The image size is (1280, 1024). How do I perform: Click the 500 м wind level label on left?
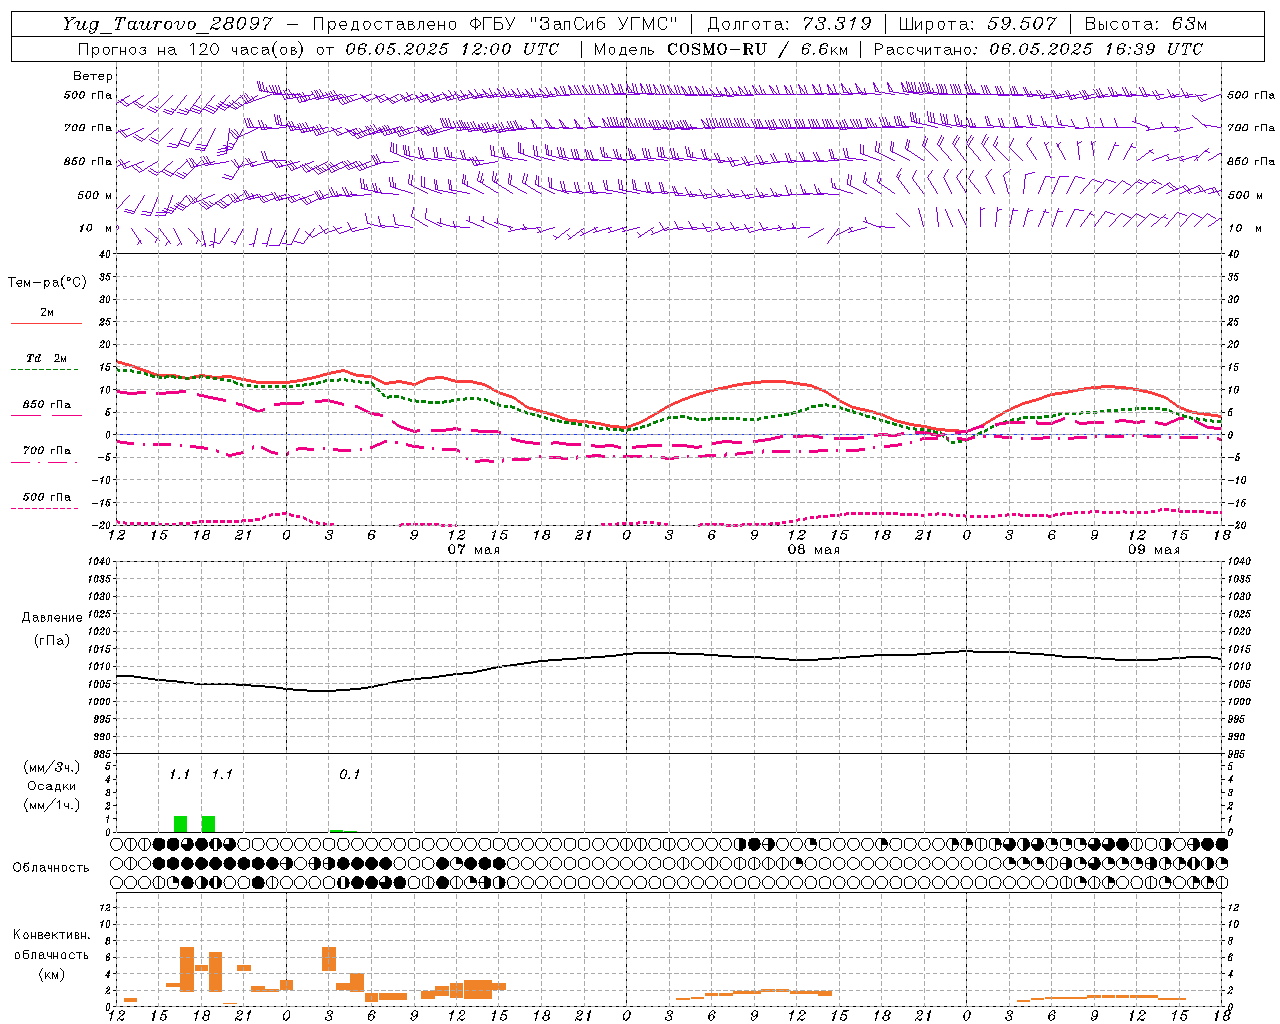coord(95,195)
